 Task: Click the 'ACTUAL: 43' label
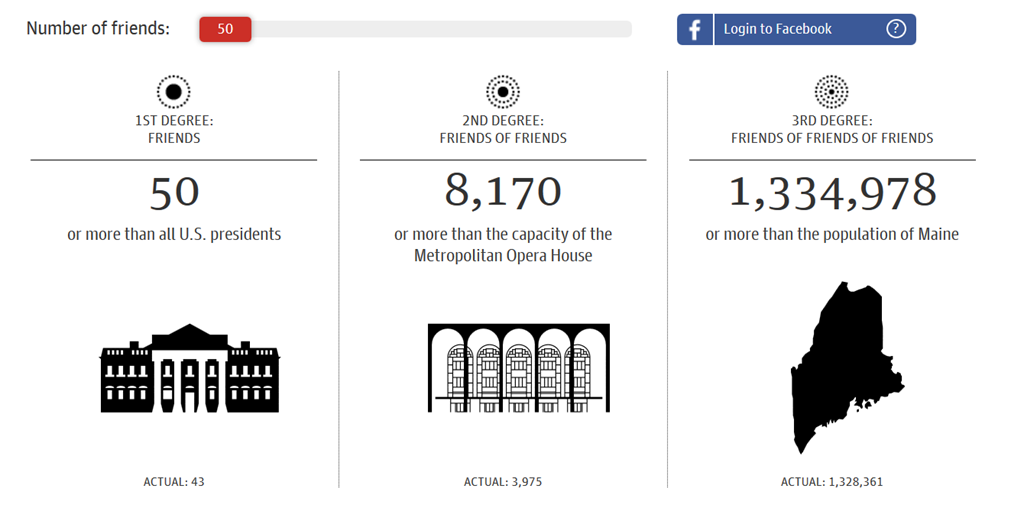tap(174, 482)
